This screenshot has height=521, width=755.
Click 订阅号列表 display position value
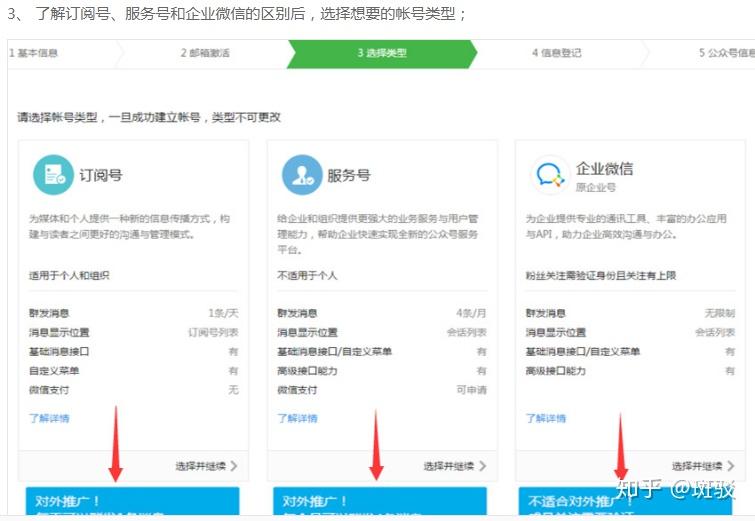point(213,332)
